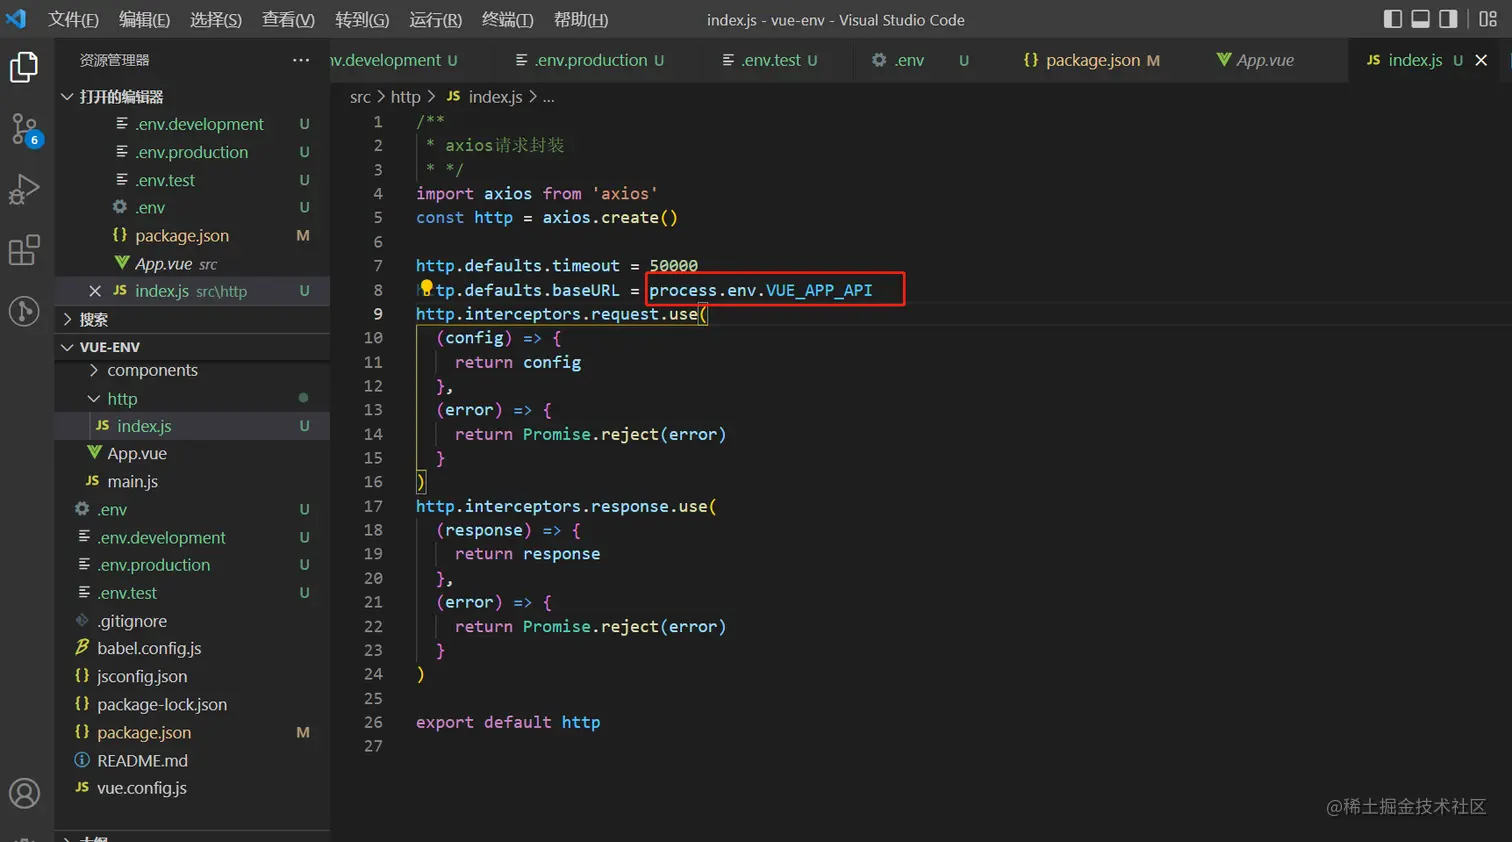
Task: Open package-lock.json file
Action: [192, 704]
